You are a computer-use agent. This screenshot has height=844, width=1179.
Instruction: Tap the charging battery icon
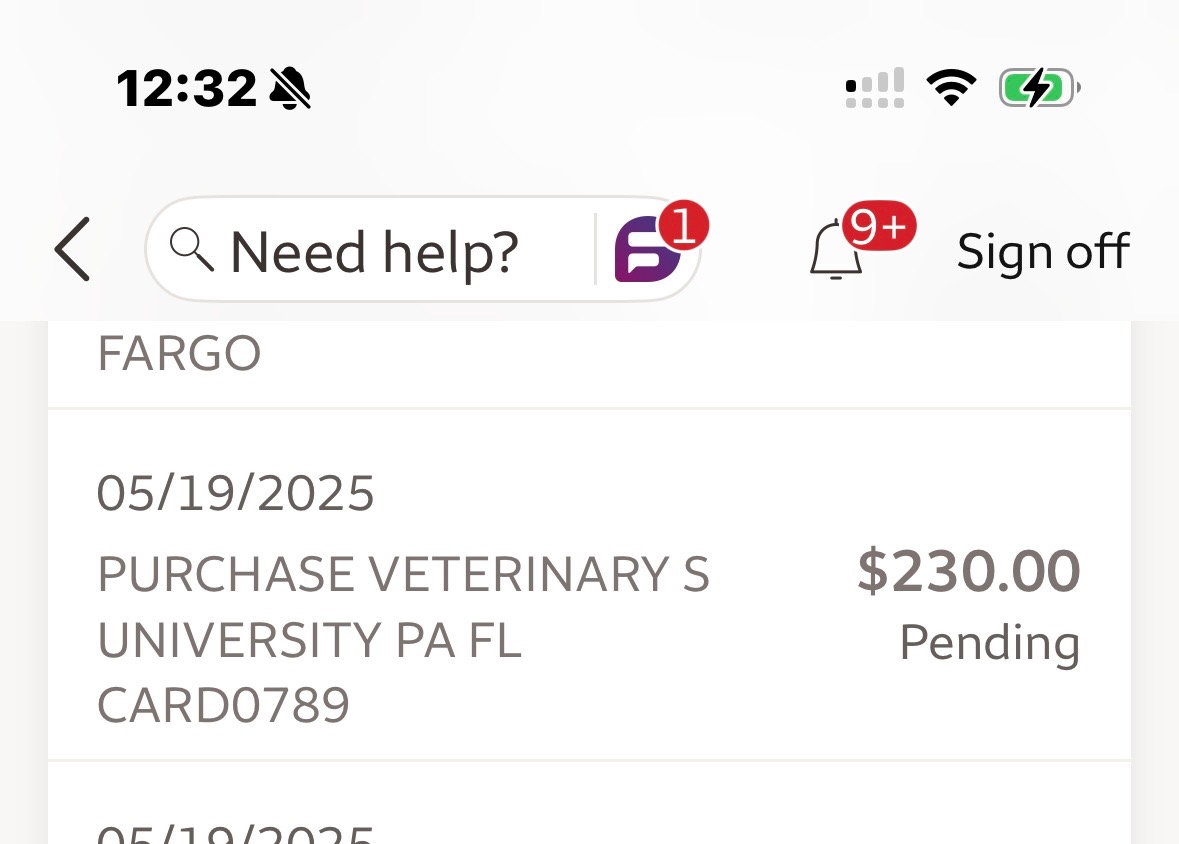[1038, 88]
